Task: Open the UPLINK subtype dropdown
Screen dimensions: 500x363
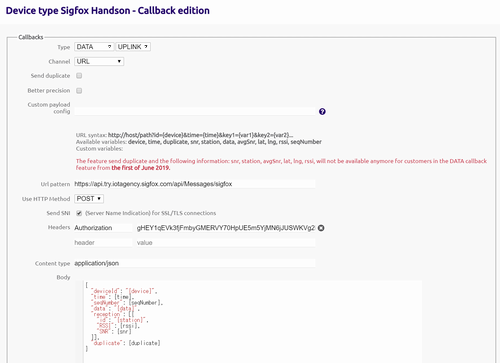Action: click(133, 47)
